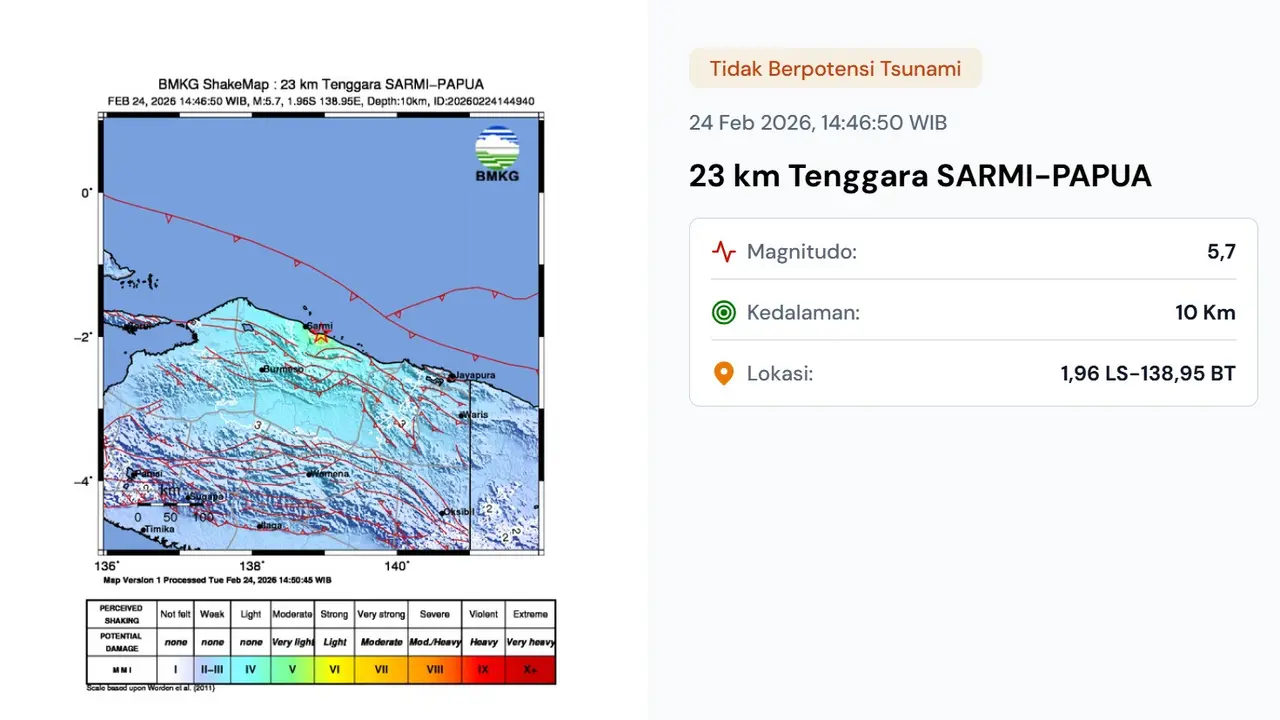Click the Oksibil city label on map
This screenshot has height=720, width=1280.
coord(459,512)
